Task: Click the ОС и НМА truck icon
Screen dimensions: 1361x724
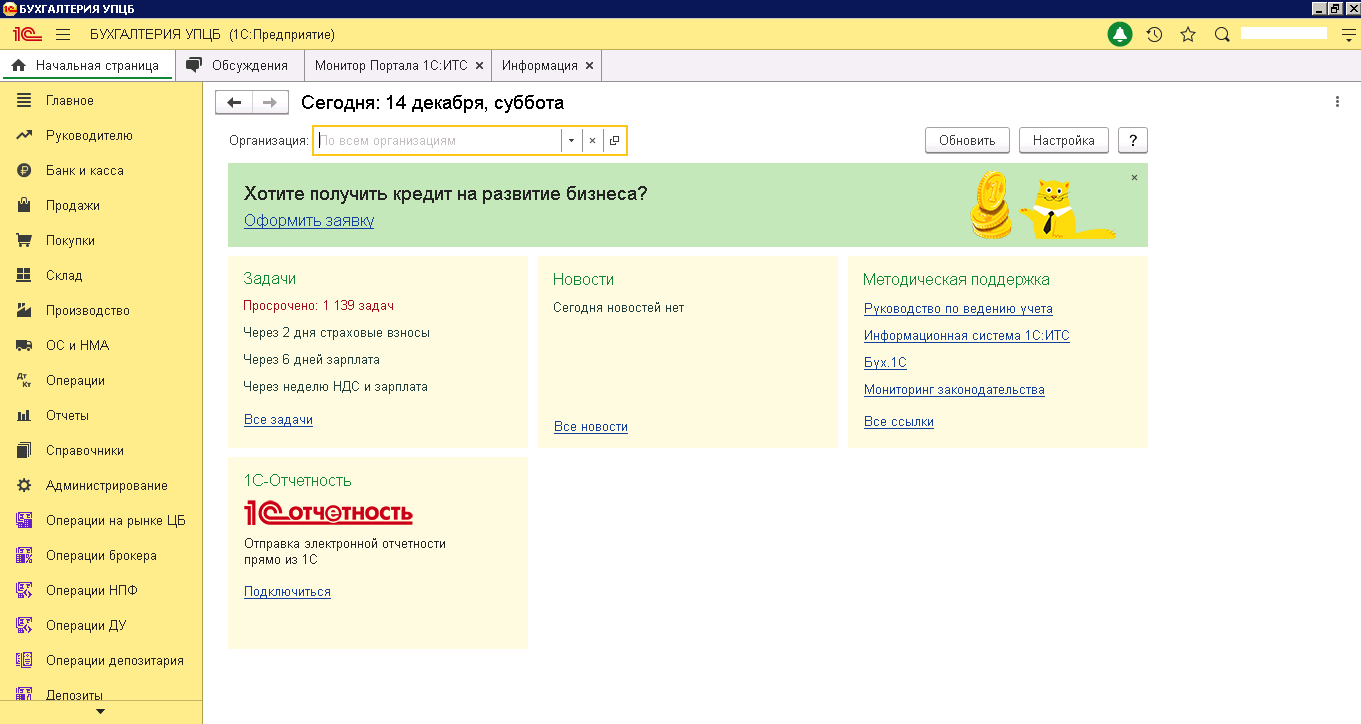Action: [24, 345]
